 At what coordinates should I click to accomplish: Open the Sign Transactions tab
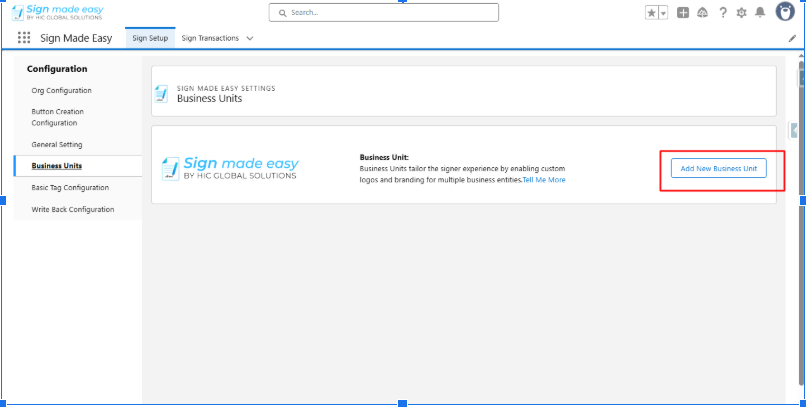210,38
